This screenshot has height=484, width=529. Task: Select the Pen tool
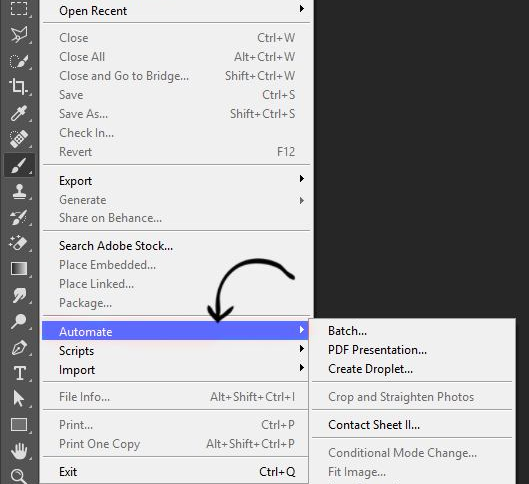19,347
